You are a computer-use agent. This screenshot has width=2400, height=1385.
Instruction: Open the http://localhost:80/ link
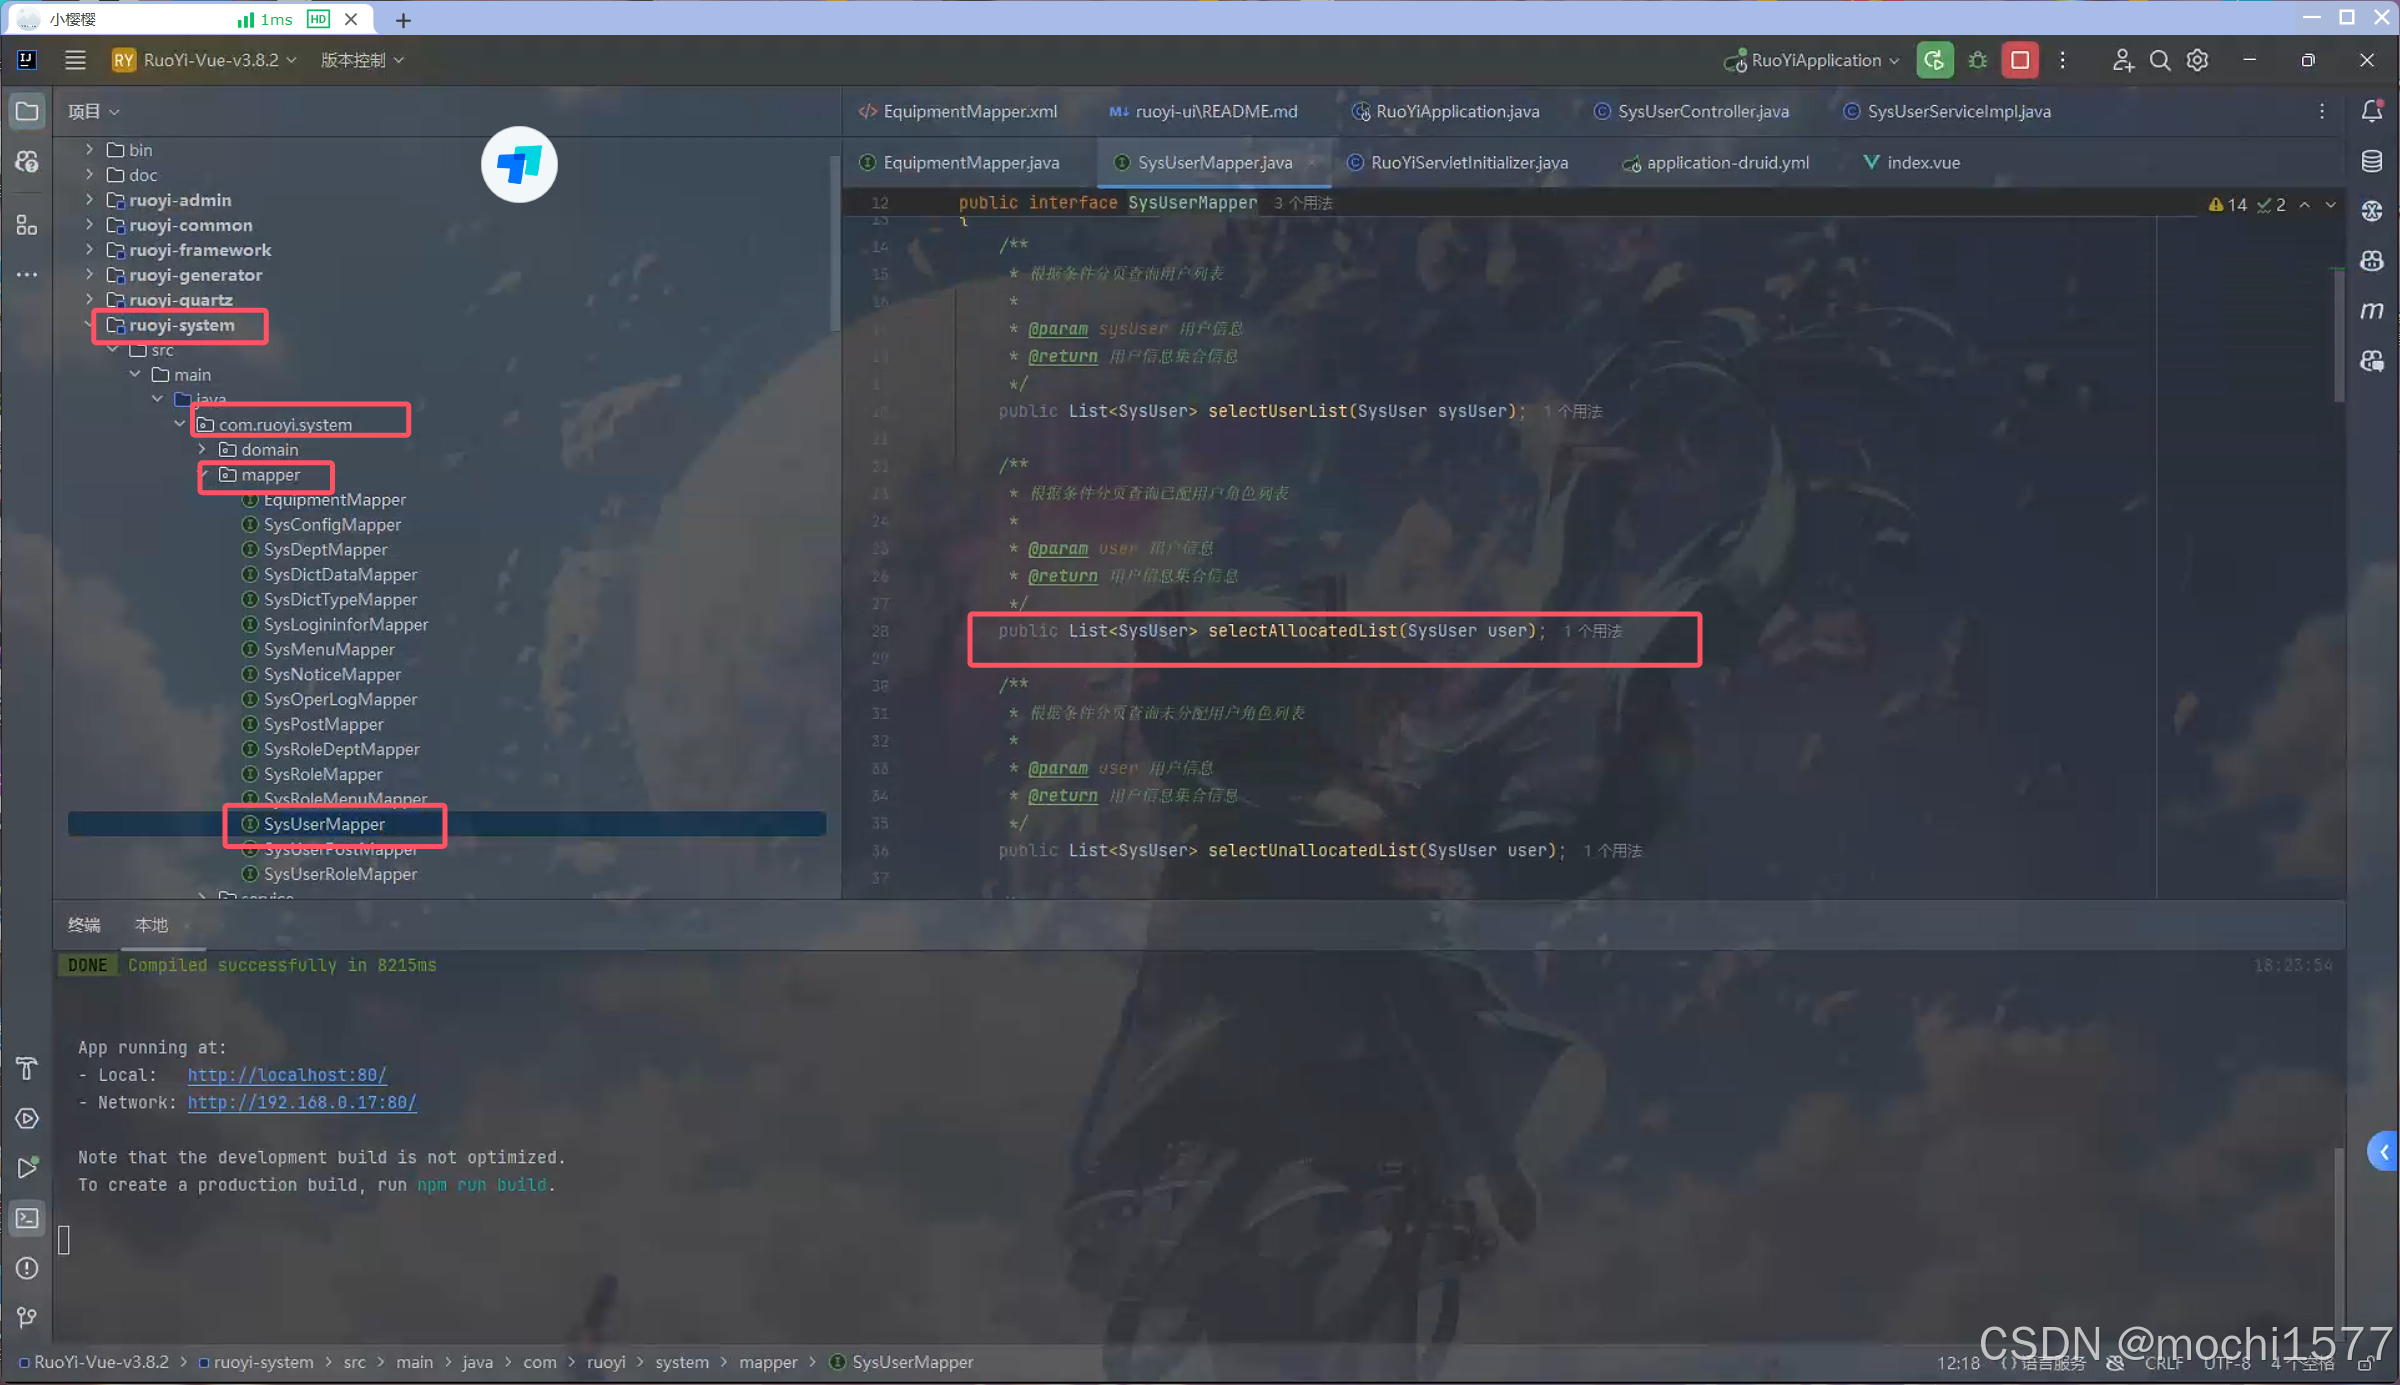coord(287,1075)
